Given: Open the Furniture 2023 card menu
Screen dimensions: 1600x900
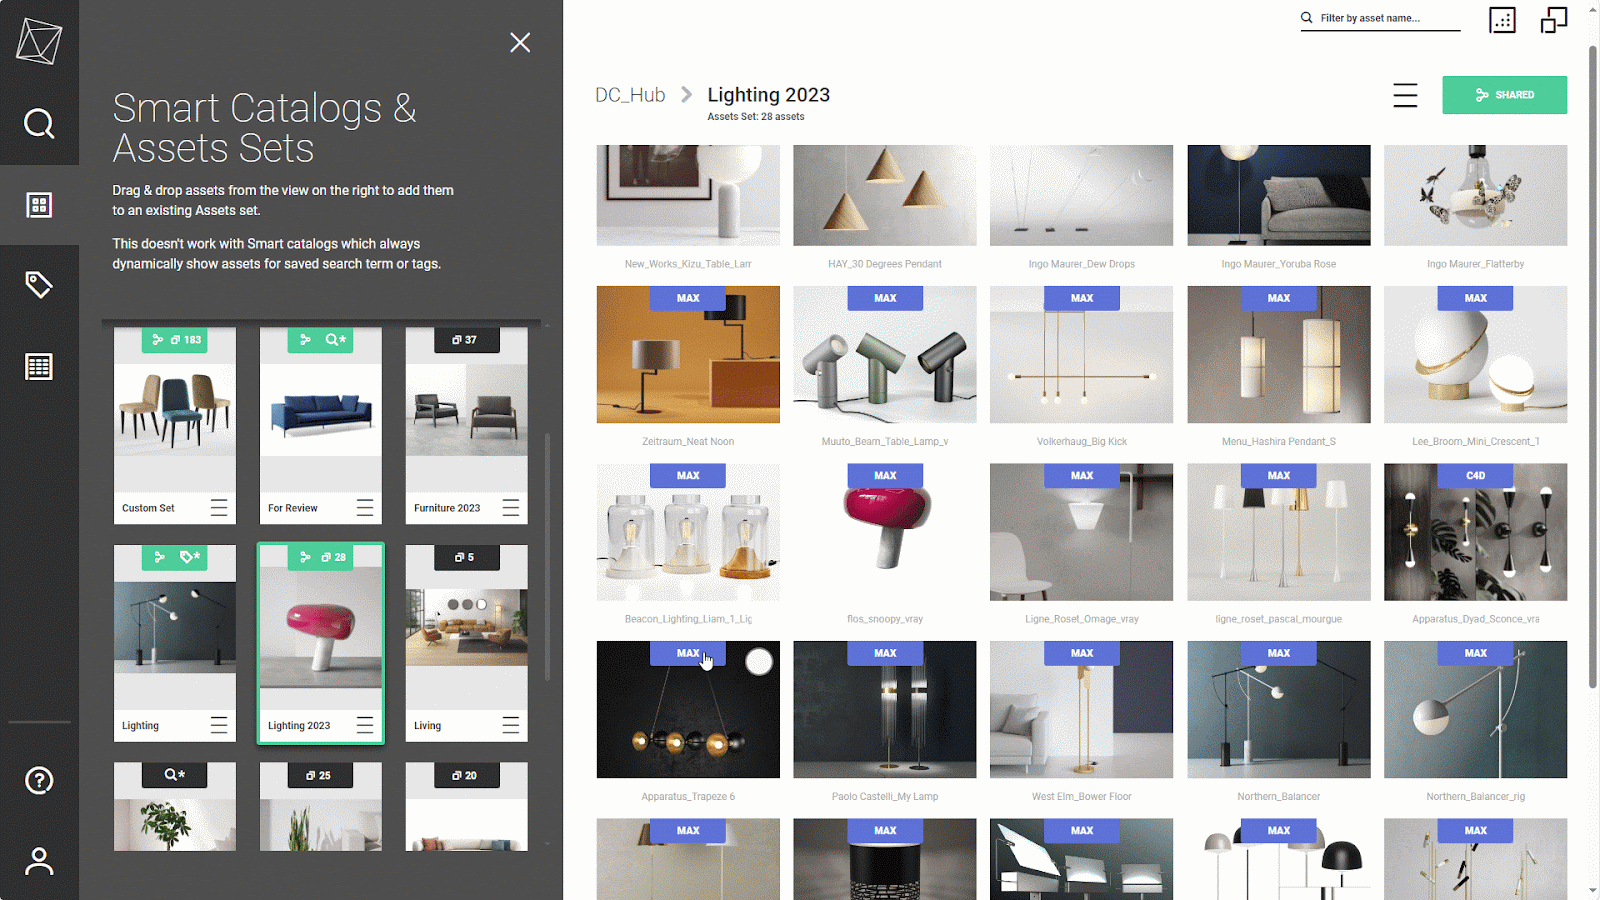Looking at the screenshot, I should pyautogui.click(x=511, y=508).
